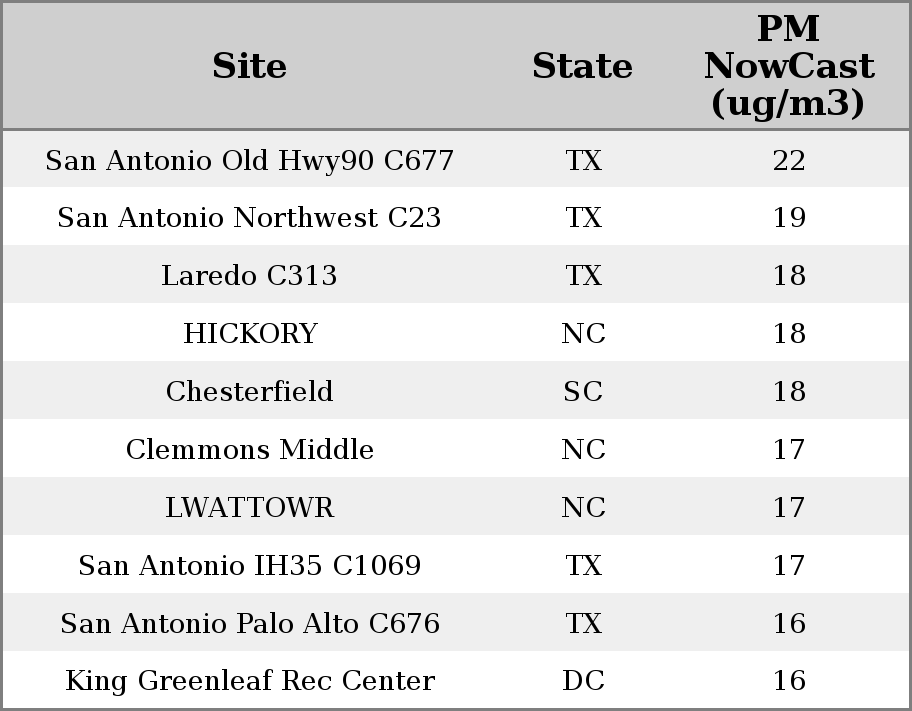Click the state cell in the HICKORY row

click(583, 334)
